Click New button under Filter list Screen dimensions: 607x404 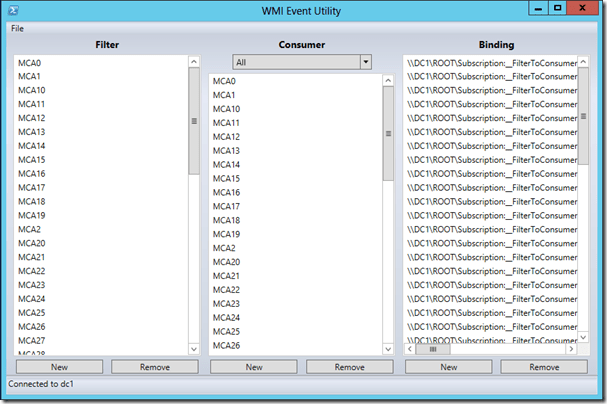60,367
